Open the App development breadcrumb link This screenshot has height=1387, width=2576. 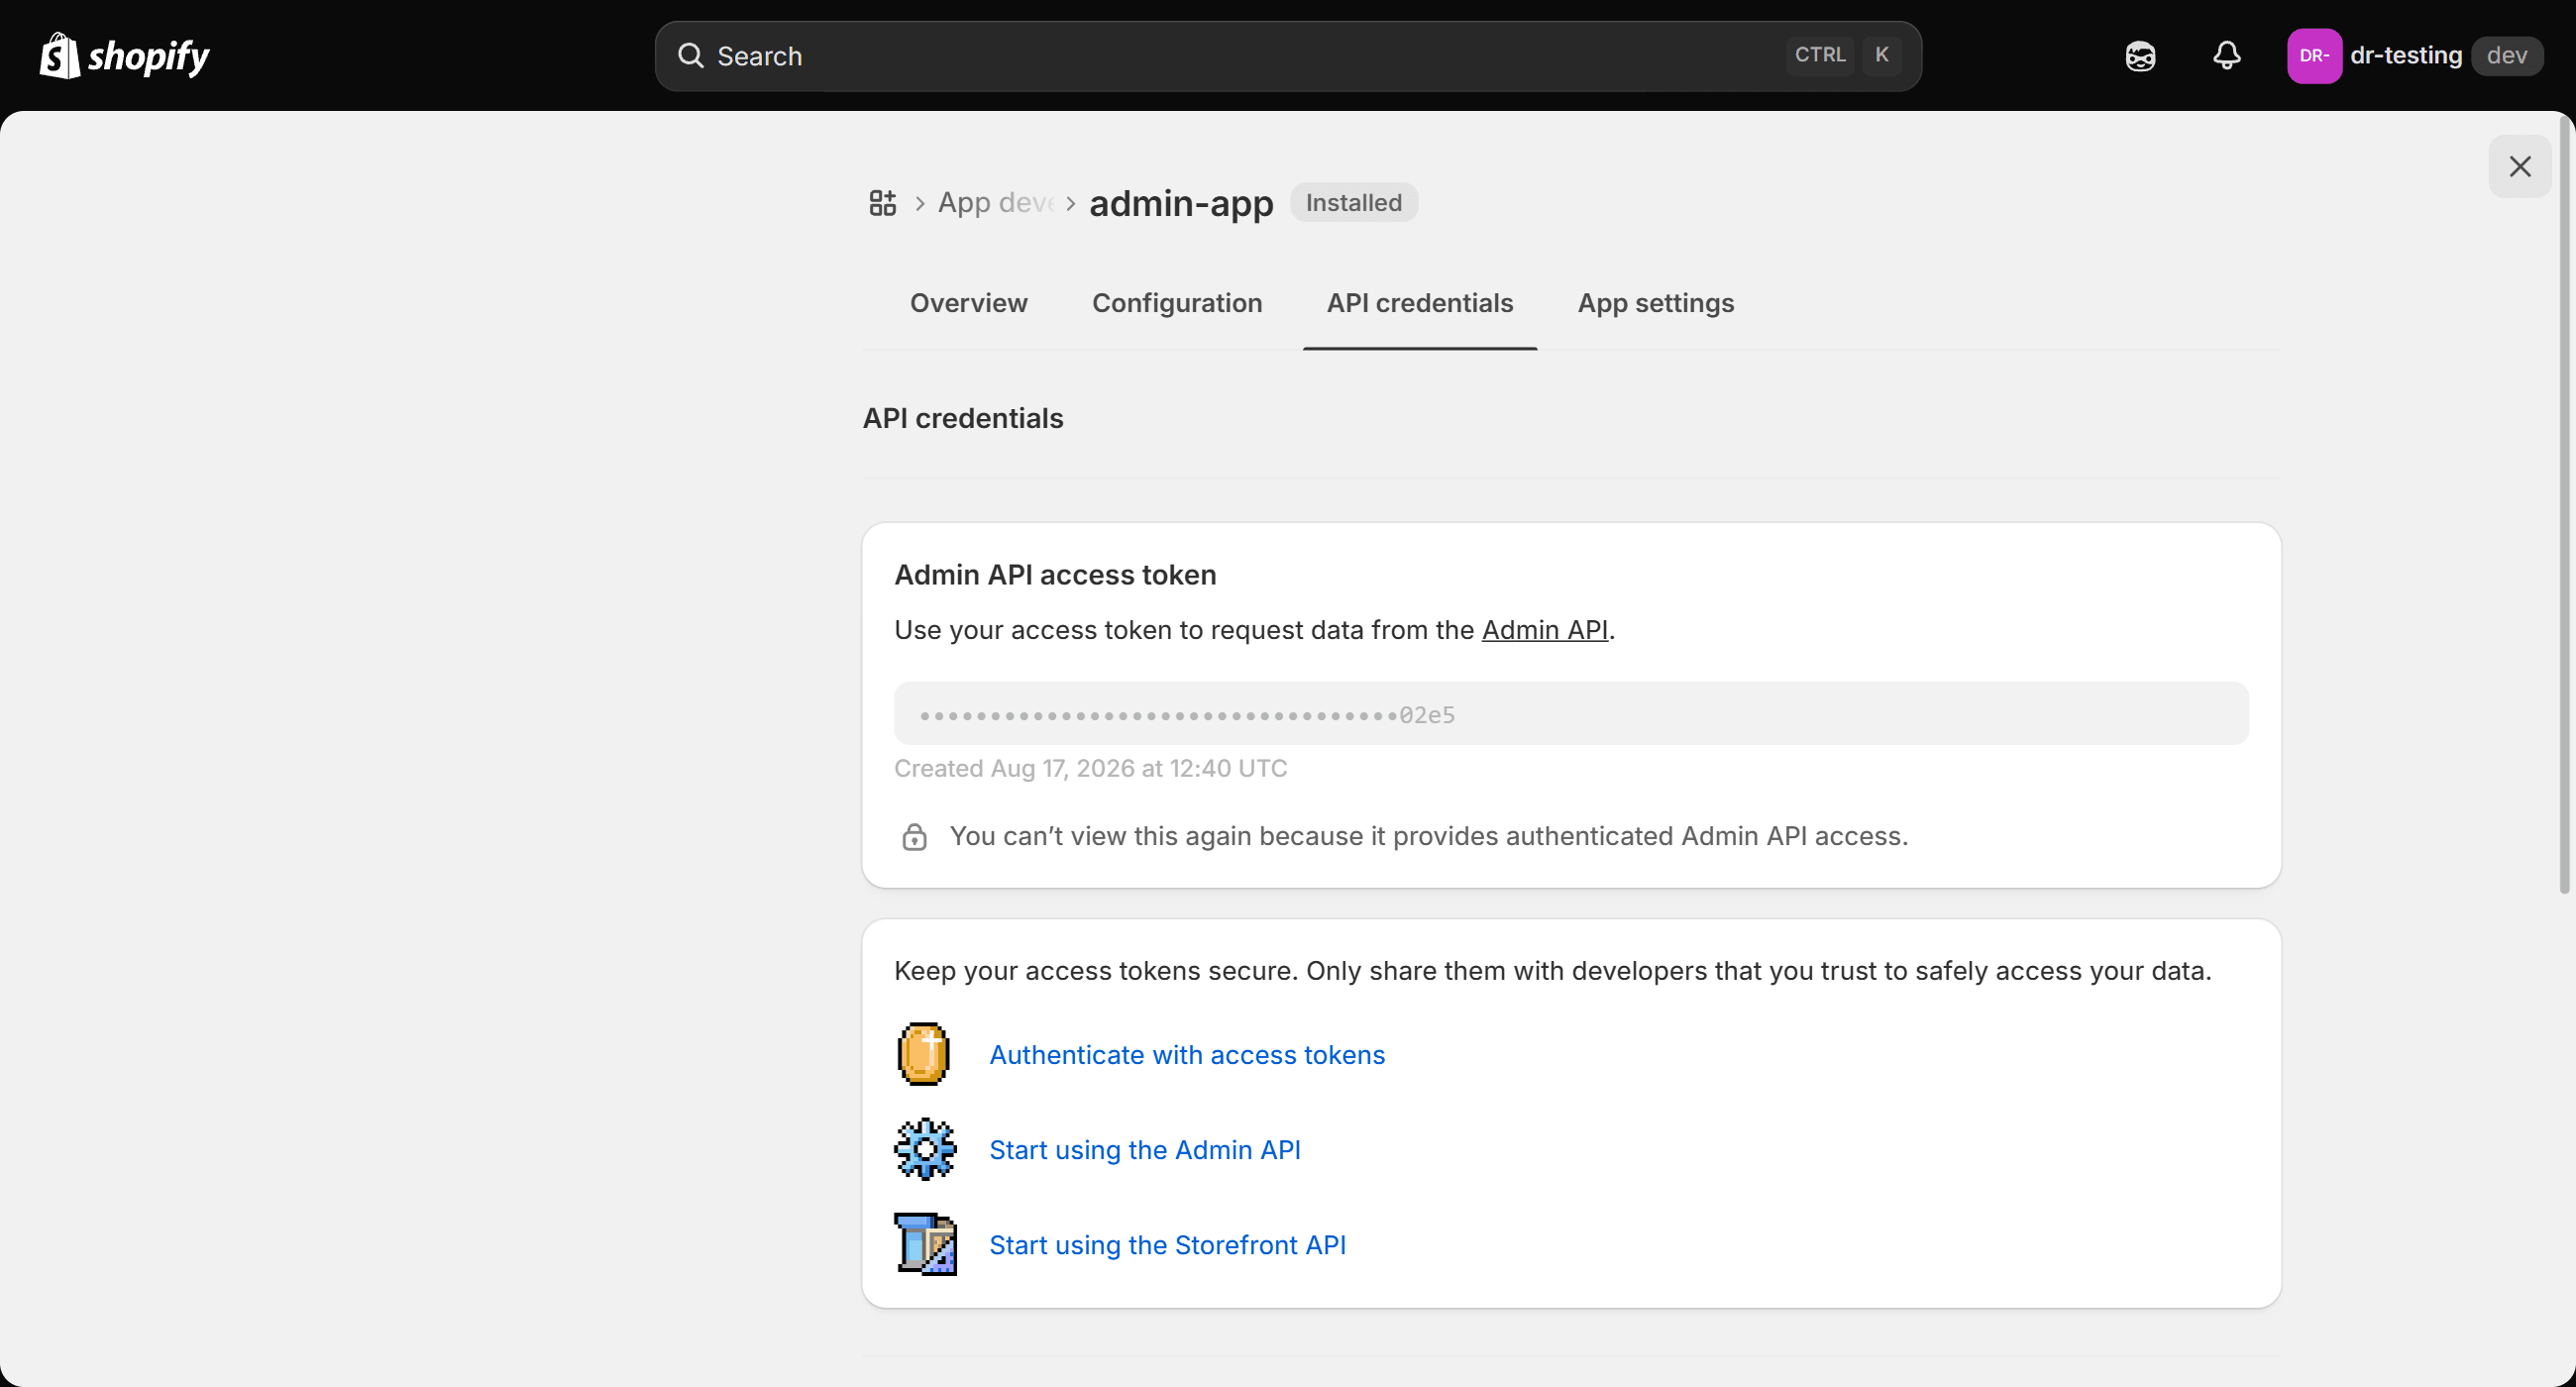click(x=996, y=203)
